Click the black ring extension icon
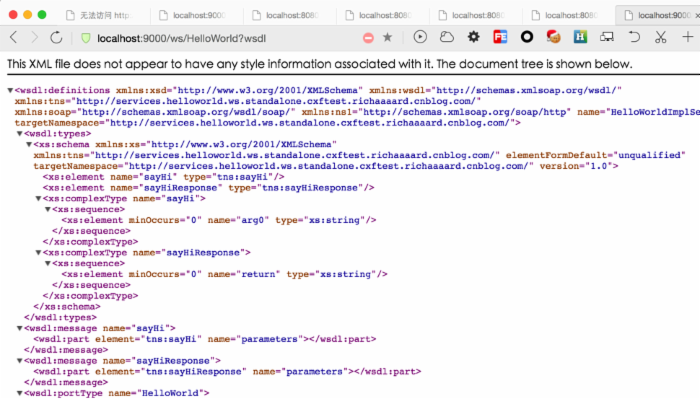 pos(527,37)
